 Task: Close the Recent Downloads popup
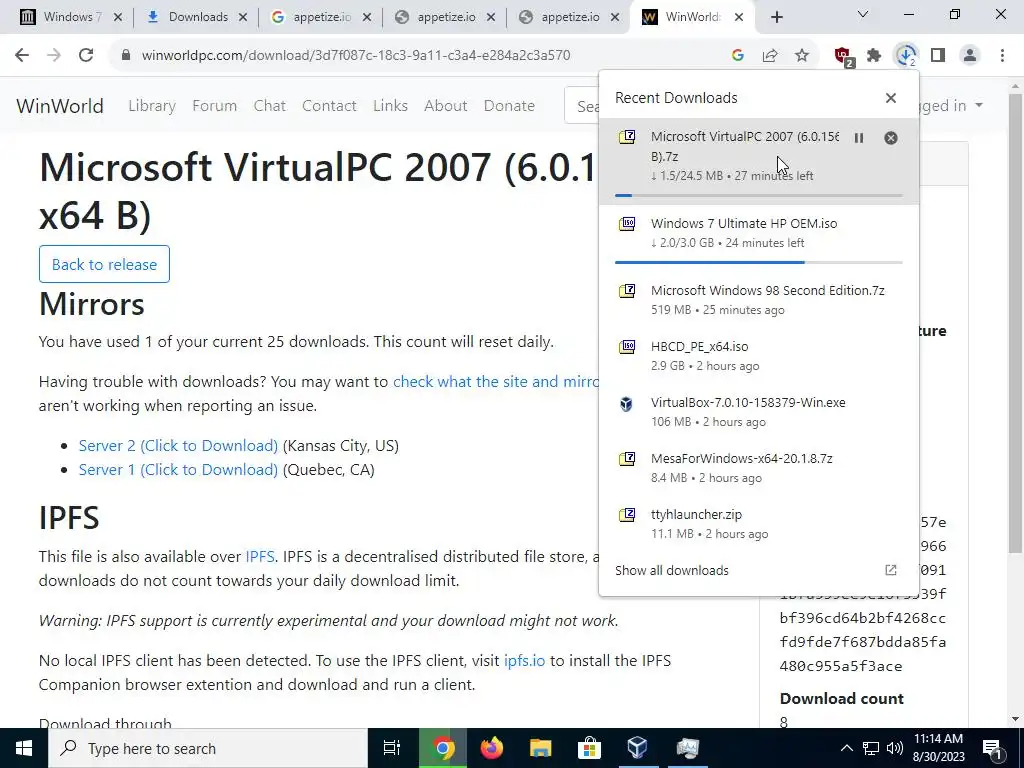coord(891,98)
